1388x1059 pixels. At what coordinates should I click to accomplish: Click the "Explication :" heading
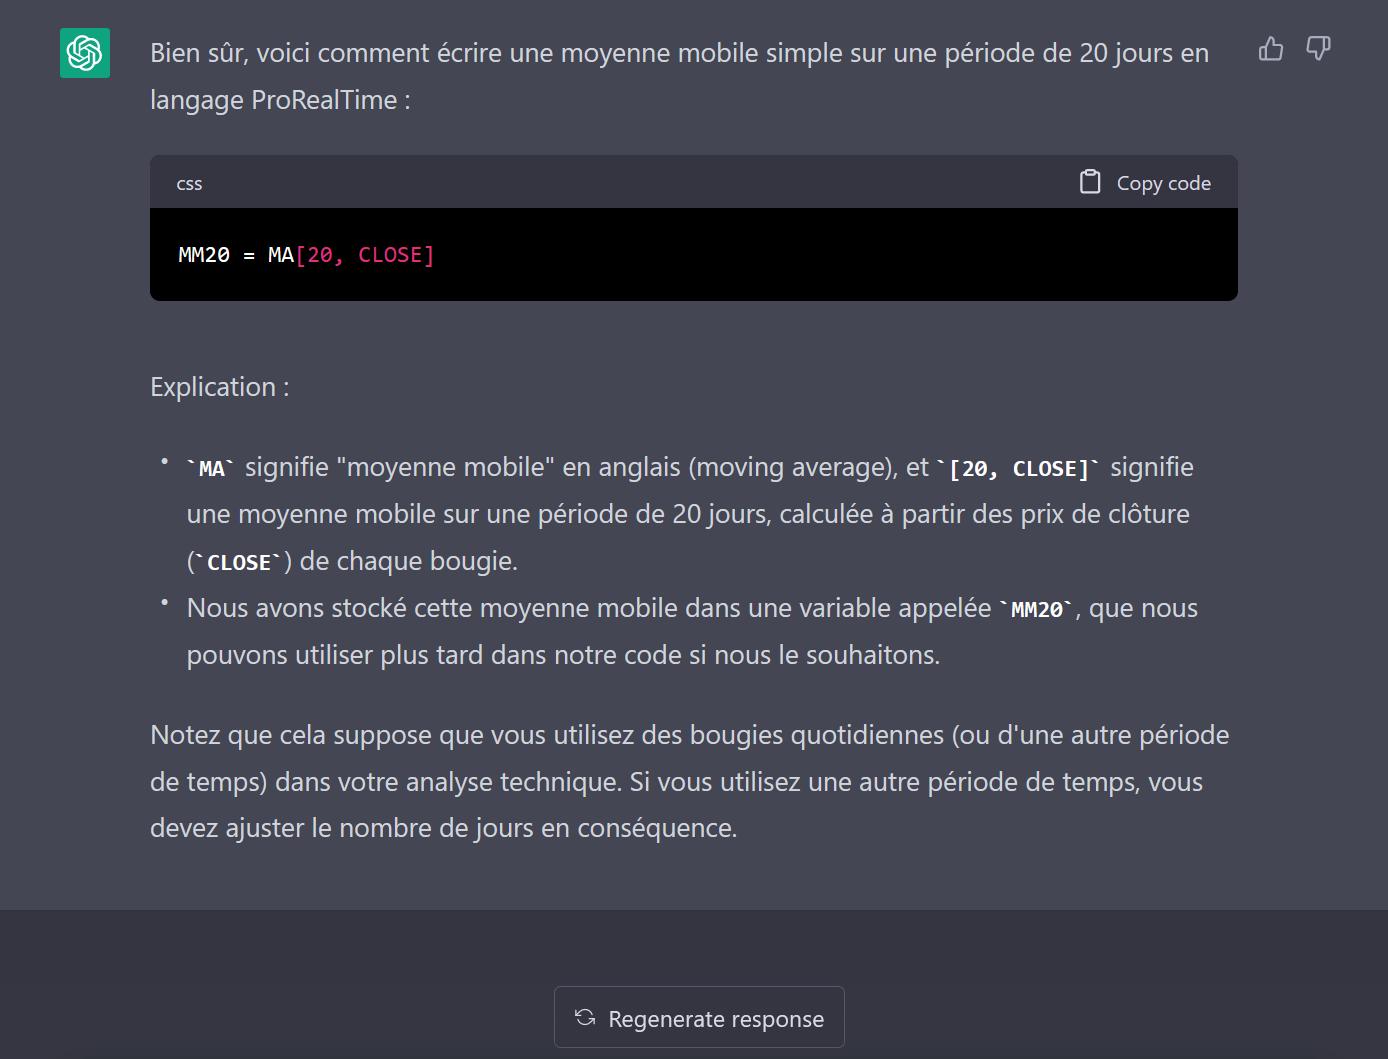click(x=220, y=387)
